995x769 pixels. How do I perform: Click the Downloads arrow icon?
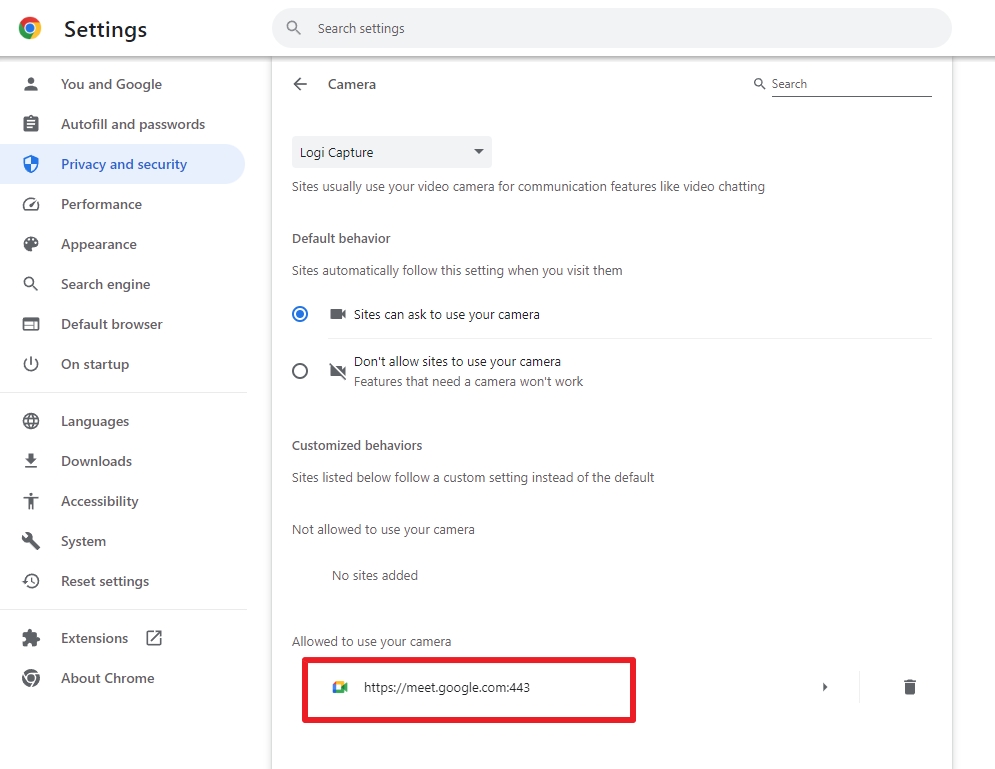tap(30, 461)
